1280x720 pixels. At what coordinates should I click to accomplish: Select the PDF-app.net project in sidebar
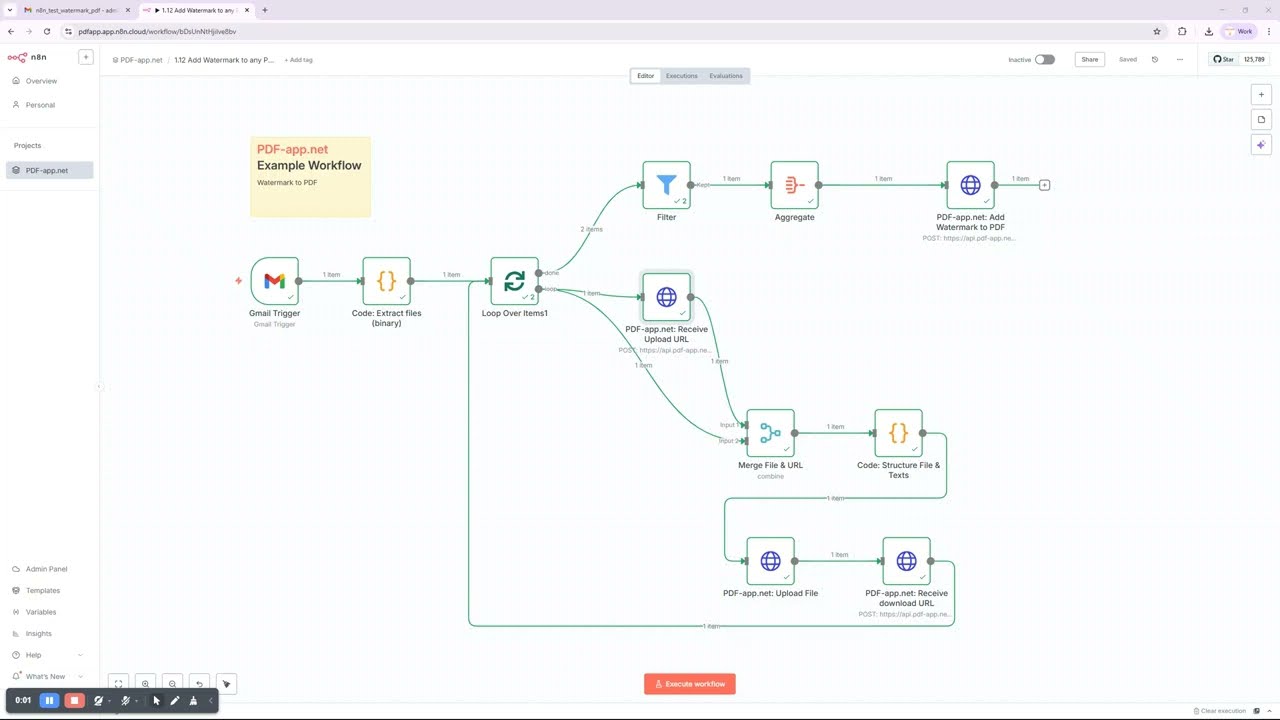coord(49,170)
